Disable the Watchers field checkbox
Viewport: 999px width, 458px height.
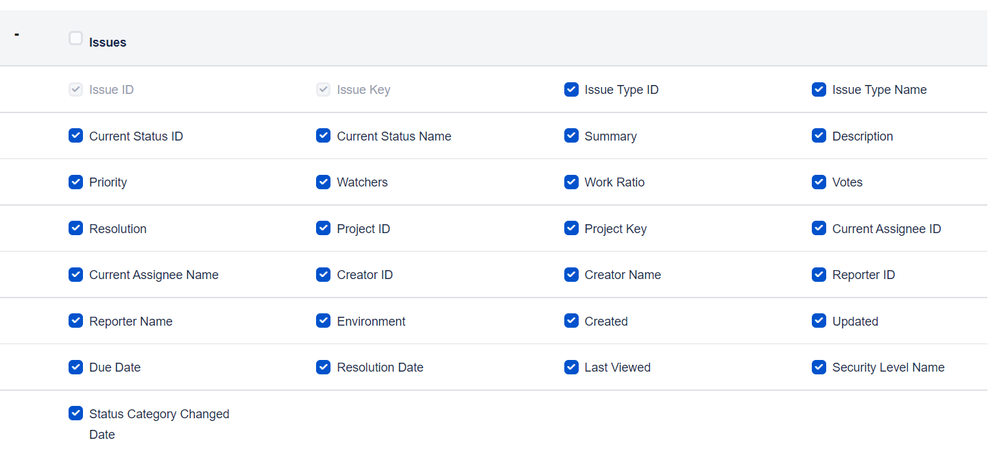pyautogui.click(x=323, y=182)
